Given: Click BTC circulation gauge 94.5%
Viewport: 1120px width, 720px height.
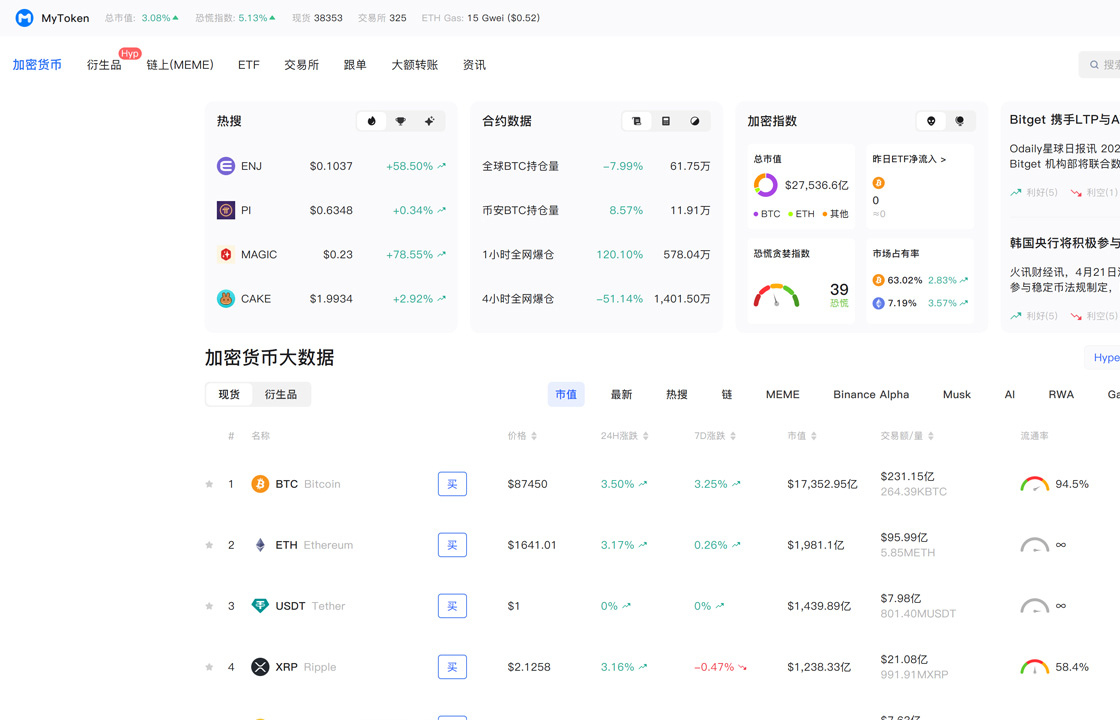Looking at the screenshot, I should (x=1034, y=484).
